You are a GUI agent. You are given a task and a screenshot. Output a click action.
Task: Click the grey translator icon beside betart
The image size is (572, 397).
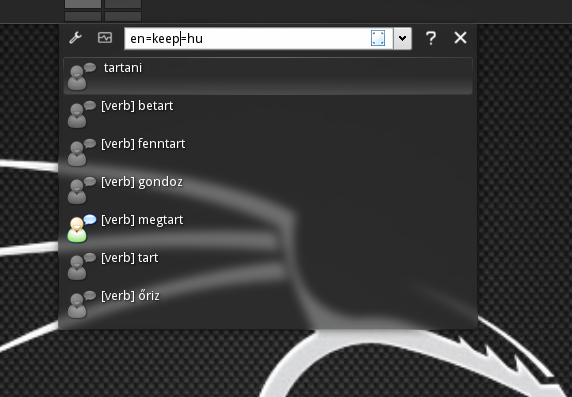tap(82, 114)
